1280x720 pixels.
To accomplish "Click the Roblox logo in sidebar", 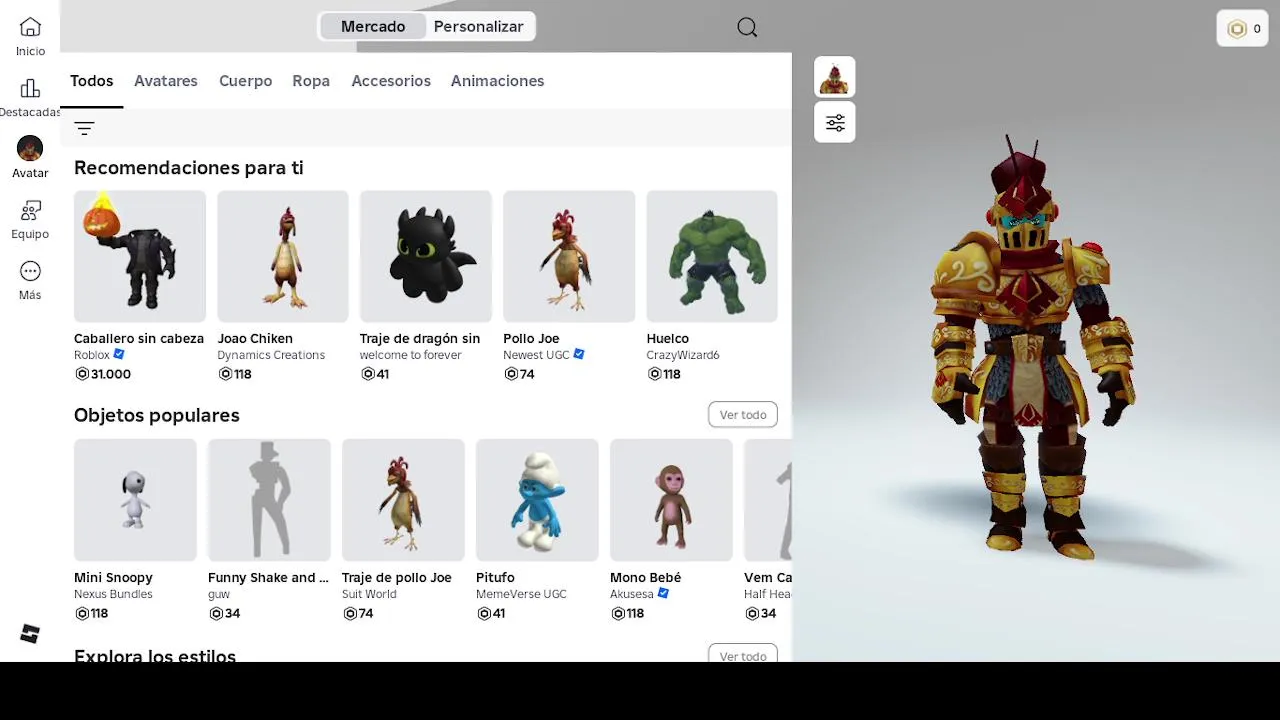I will 30,634.
